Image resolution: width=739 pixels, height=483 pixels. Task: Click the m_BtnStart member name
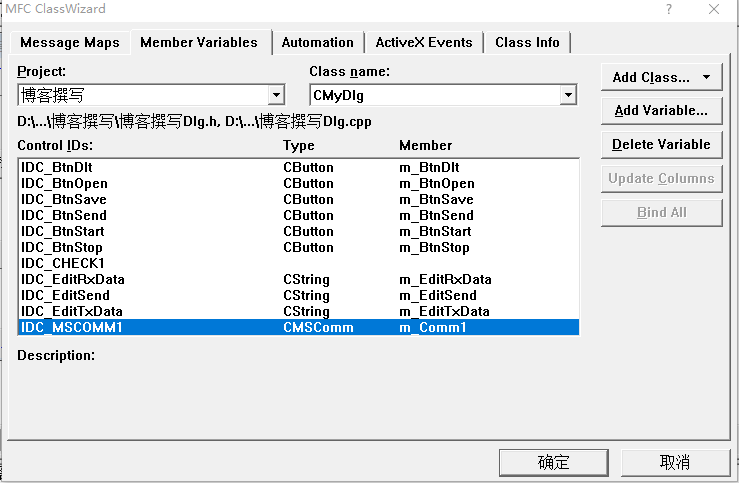point(435,231)
